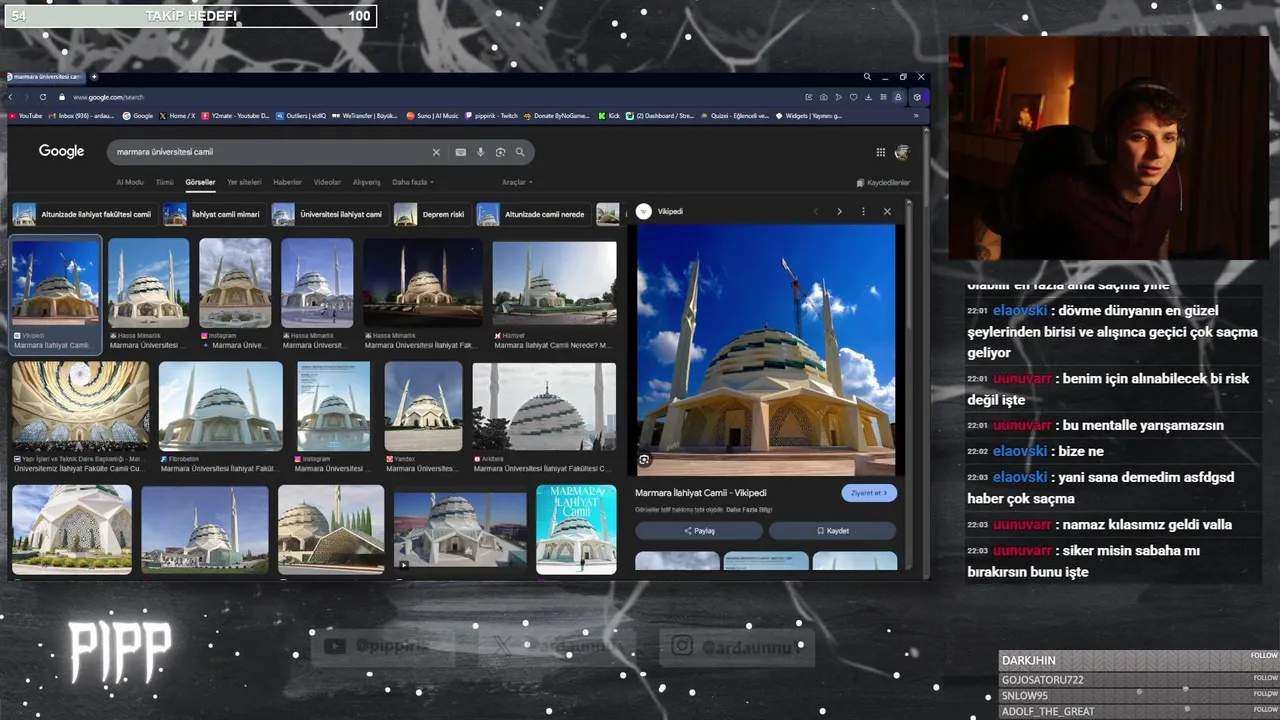Open the Home / X bookmark

click(177, 116)
